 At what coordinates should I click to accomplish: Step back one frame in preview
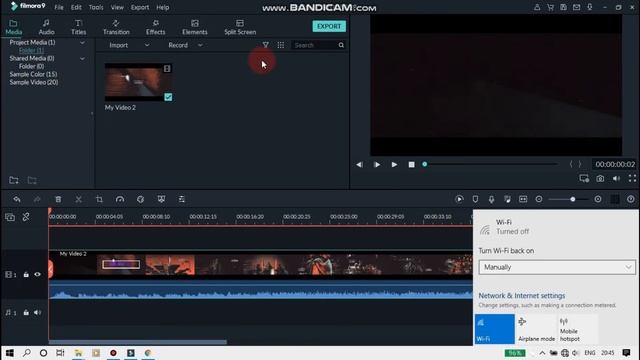click(x=359, y=164)
